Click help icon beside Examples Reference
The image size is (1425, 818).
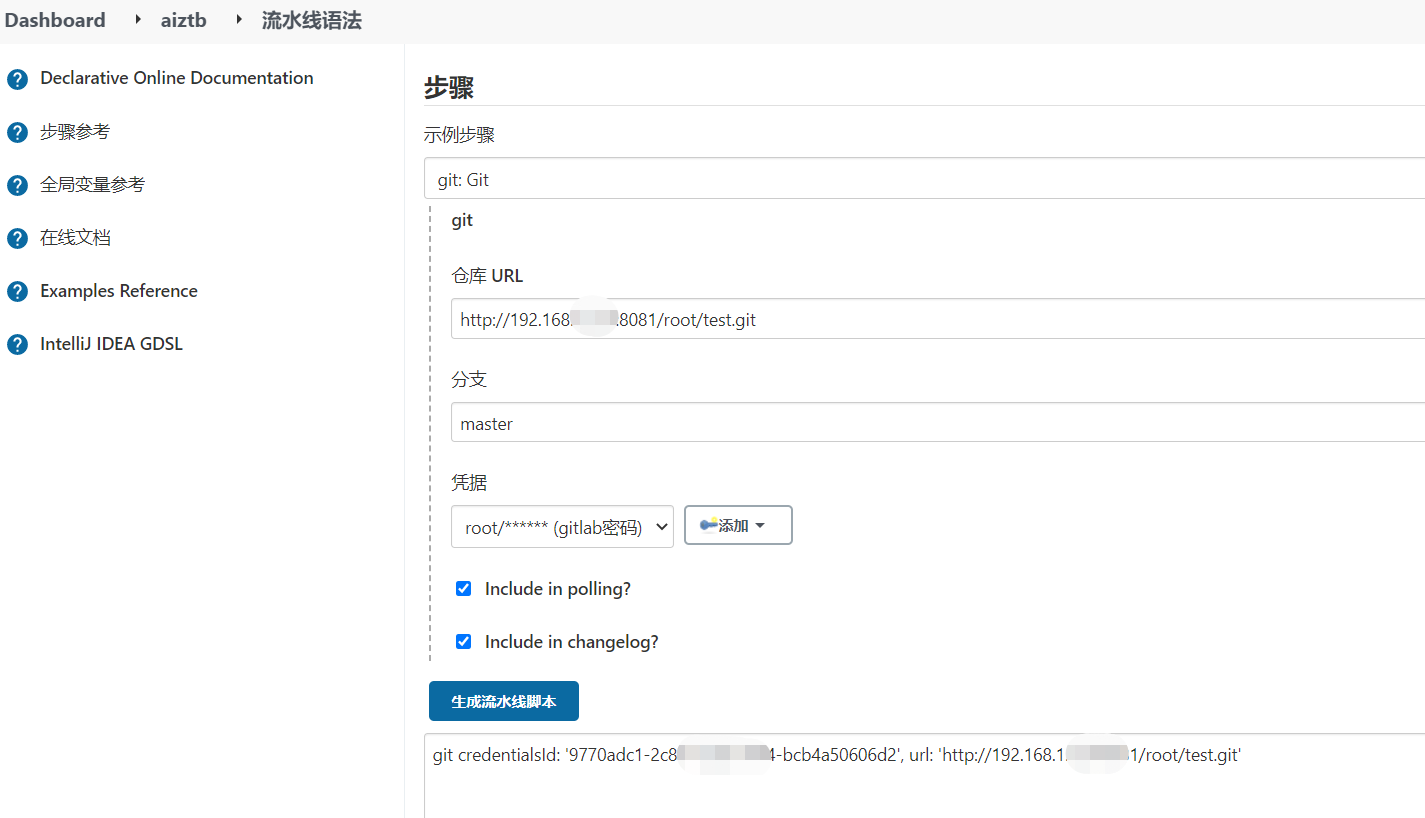17,291
